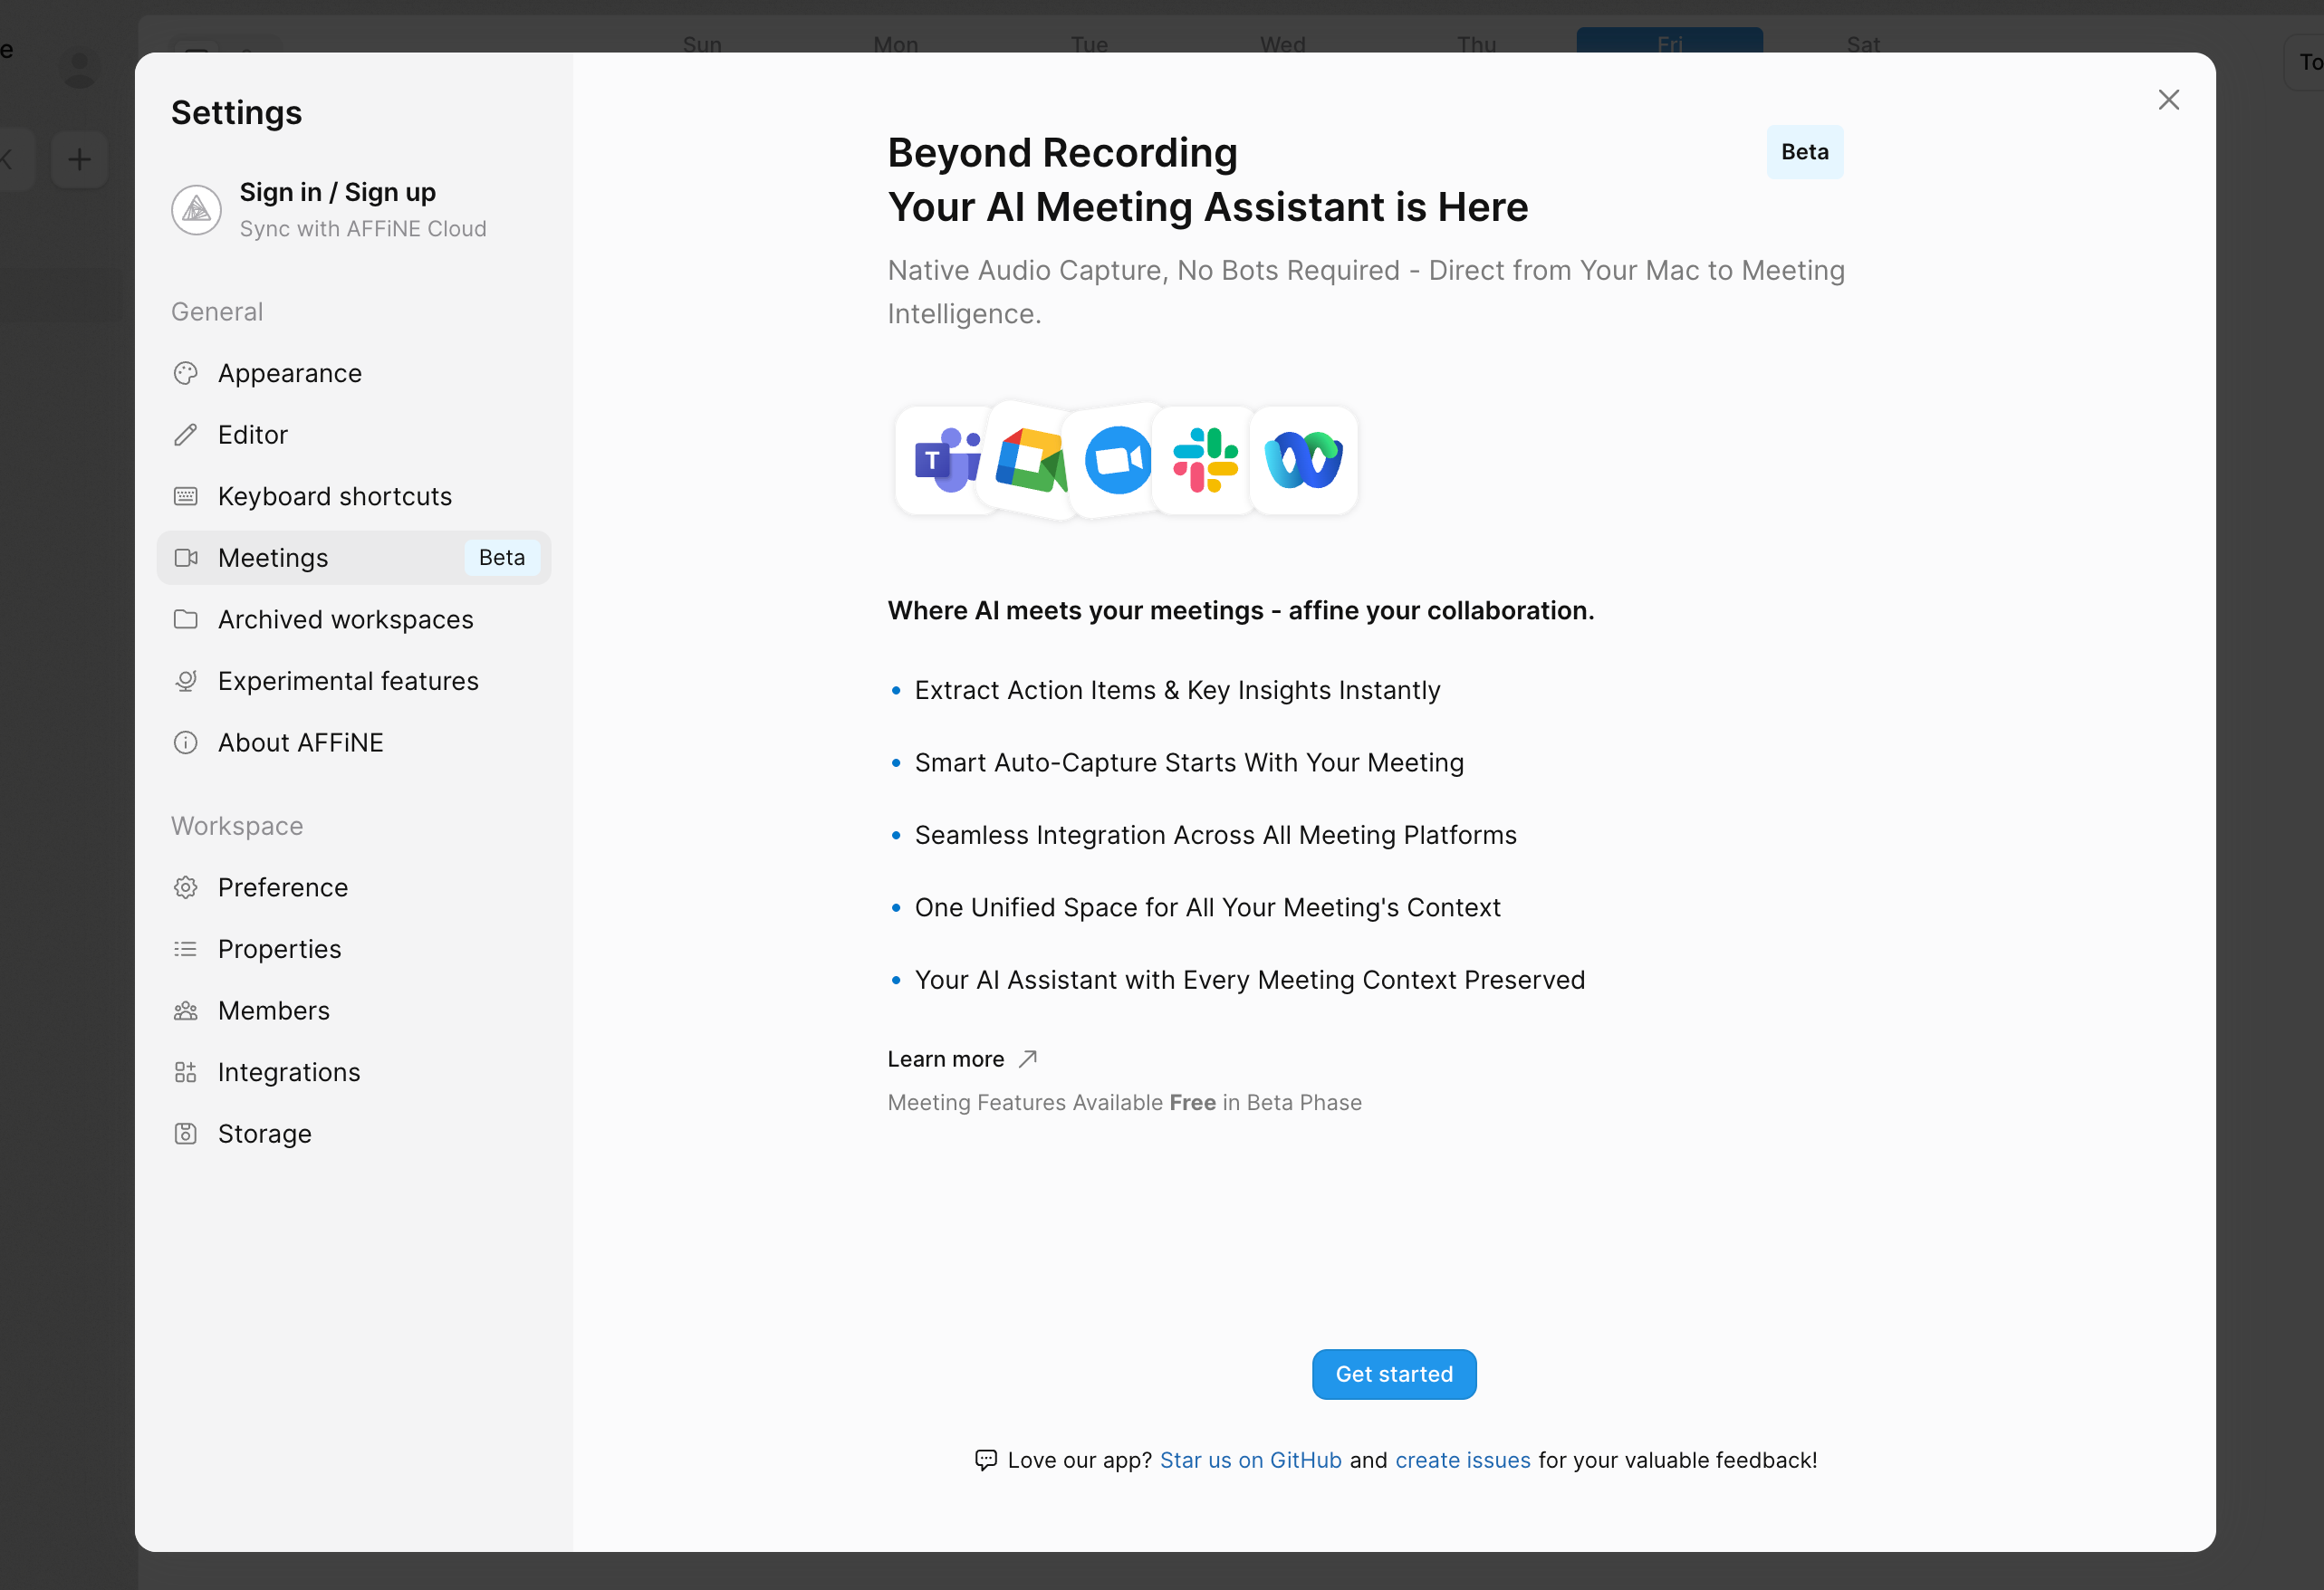The width and height of the screenshot is (2324, 1590).
Task: Click the Integrations grid icon
Action: [186, 1072]
